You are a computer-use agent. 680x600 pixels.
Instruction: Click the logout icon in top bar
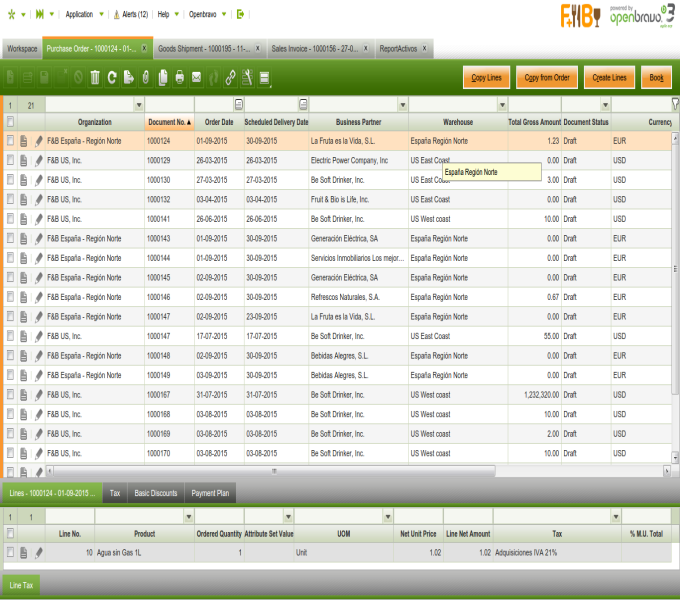[x=241, y=15]
